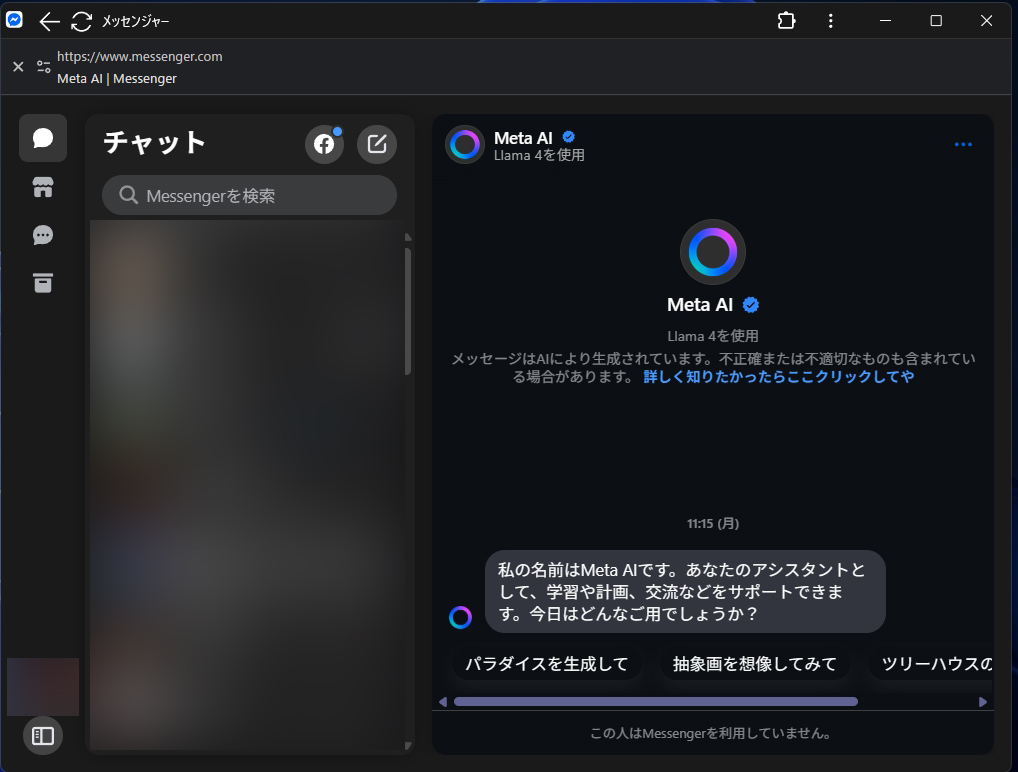Click the chat list scroll-down arrow
The width and height of the screenshot is (1018, 772).
(x=408, y=746)
